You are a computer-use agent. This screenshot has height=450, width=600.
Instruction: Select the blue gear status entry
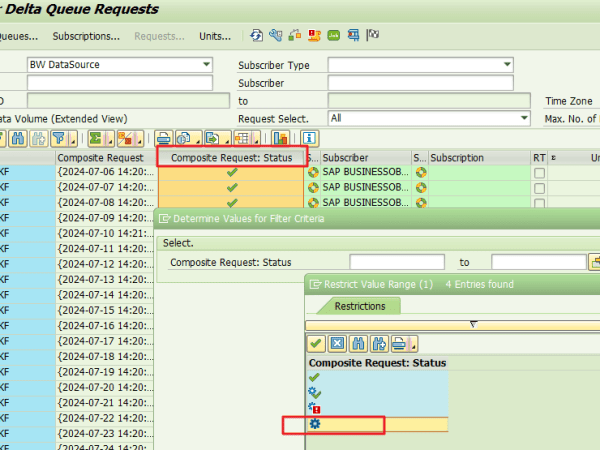[378, 424]
